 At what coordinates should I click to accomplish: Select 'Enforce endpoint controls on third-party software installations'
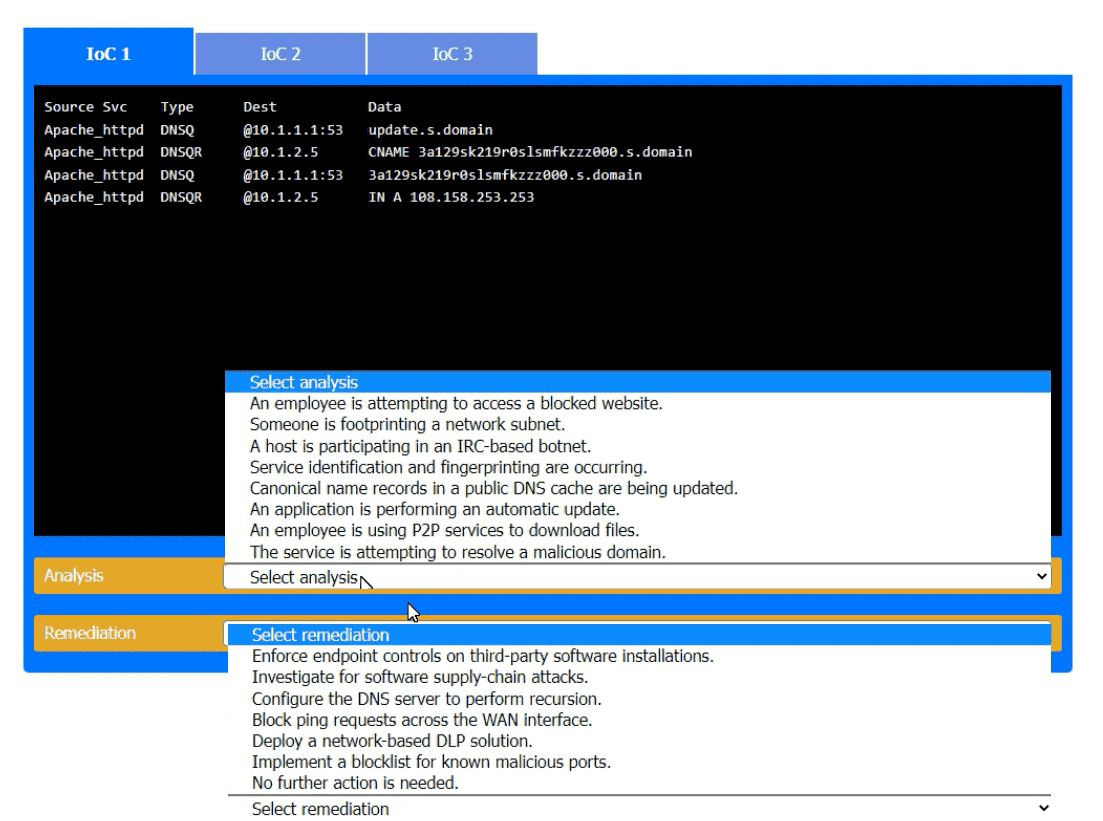click(x=482, y=656)
